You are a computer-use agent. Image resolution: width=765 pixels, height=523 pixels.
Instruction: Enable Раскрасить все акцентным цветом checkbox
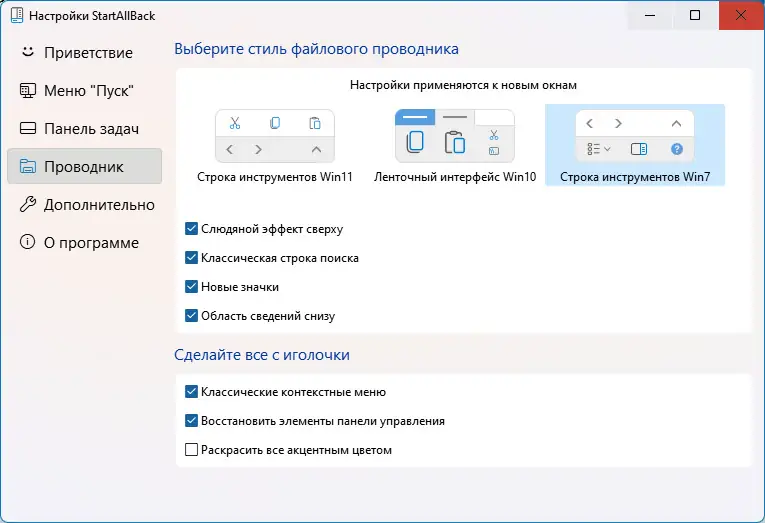[x=191, y=449]
